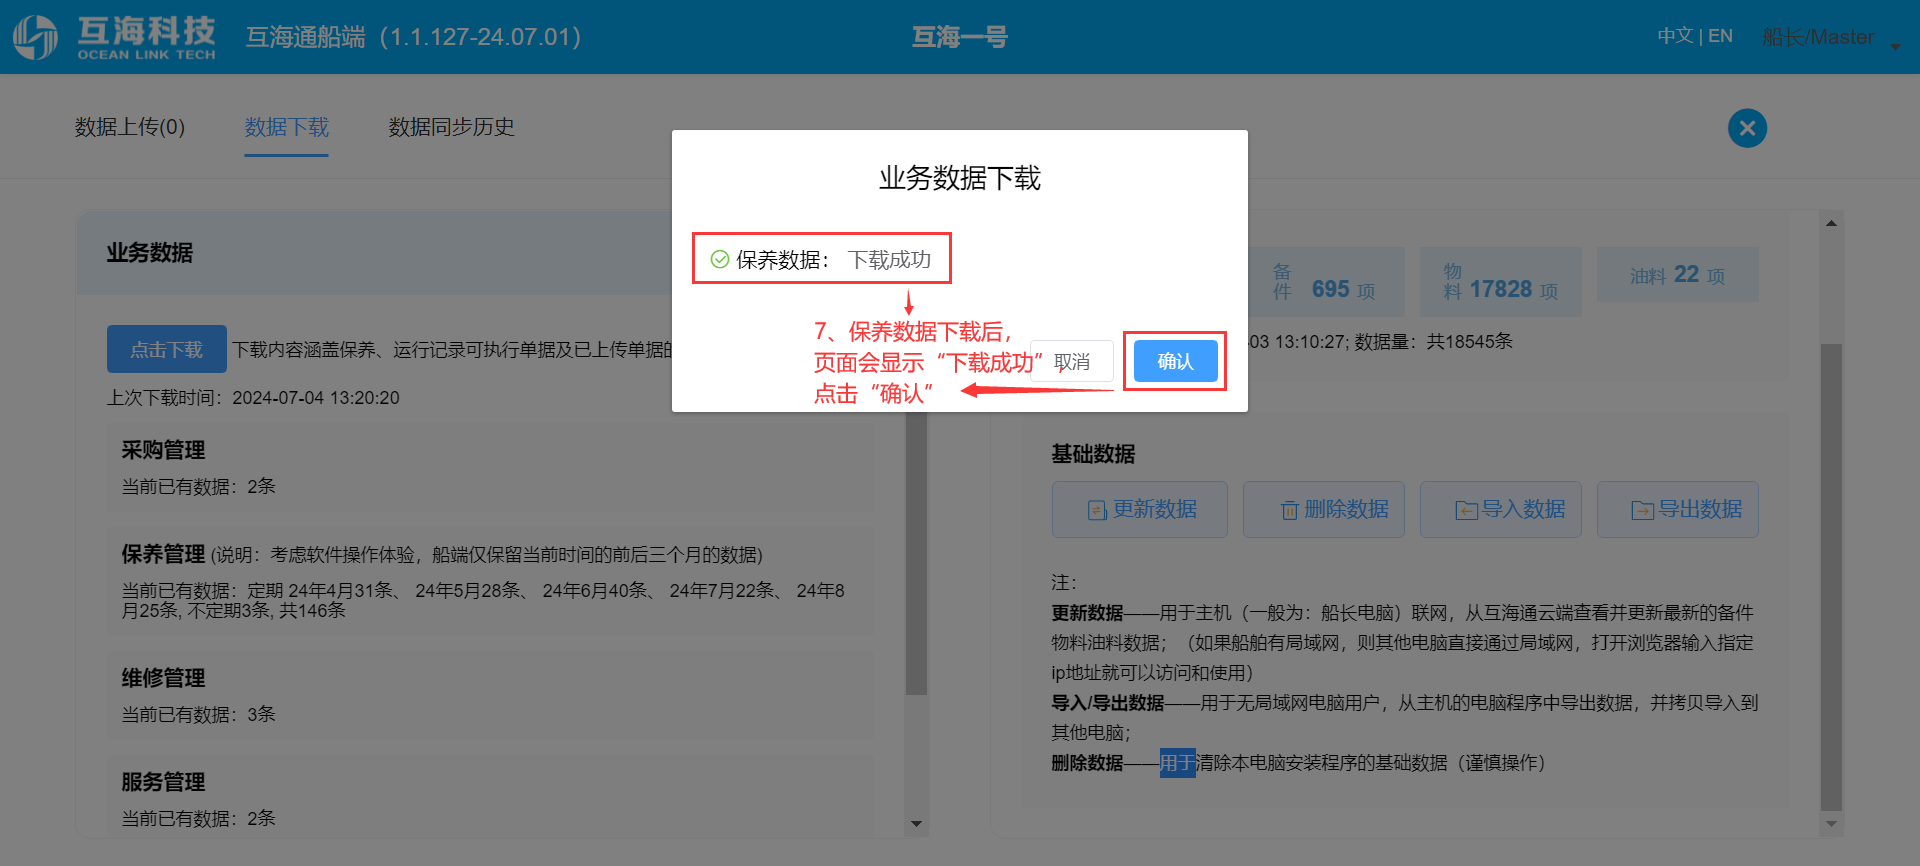
Task: Click the 互海科技 Ocean Link Tech logo
Action: (114, 37)
